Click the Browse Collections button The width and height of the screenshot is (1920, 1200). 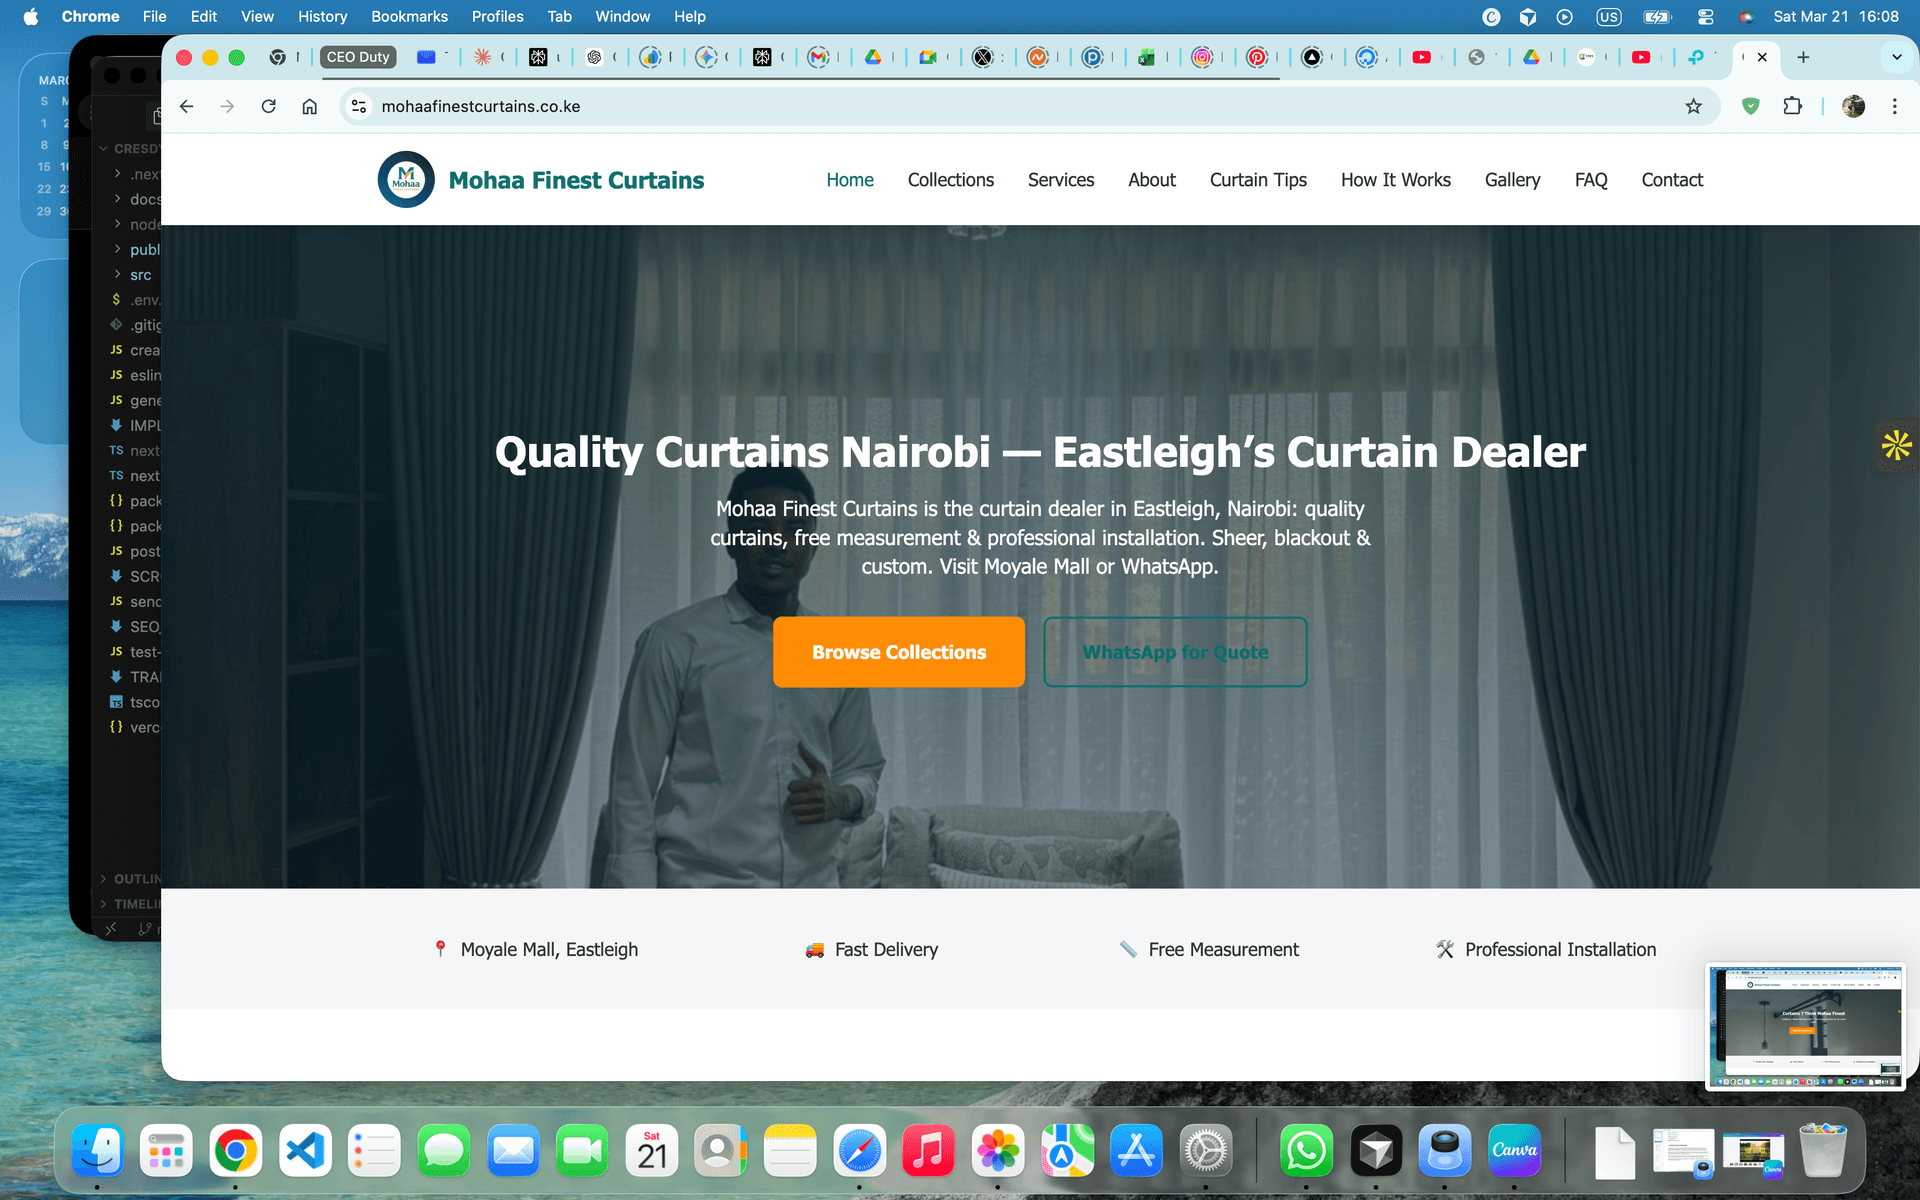click(x=899, y=652)
